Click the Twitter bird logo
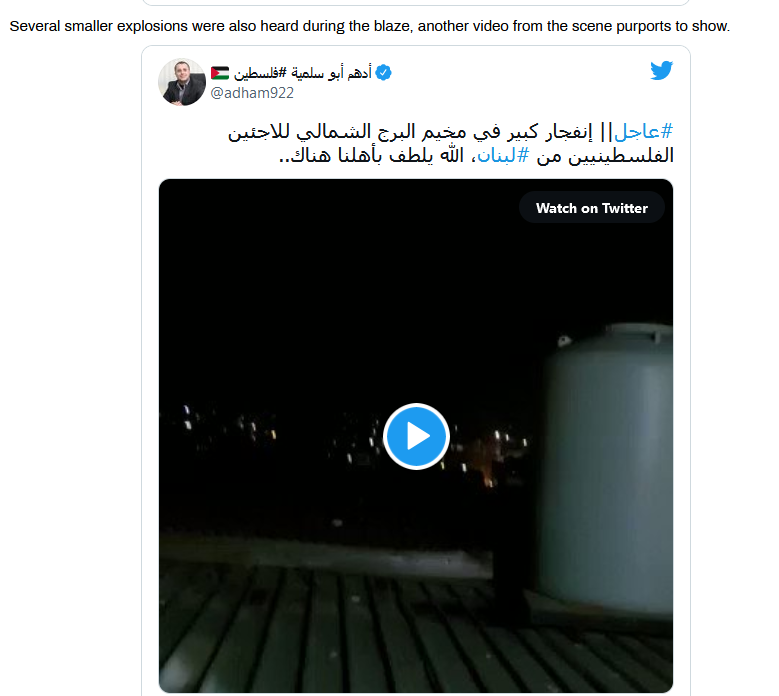Viewport: 779px width, 696px height. 661,70
